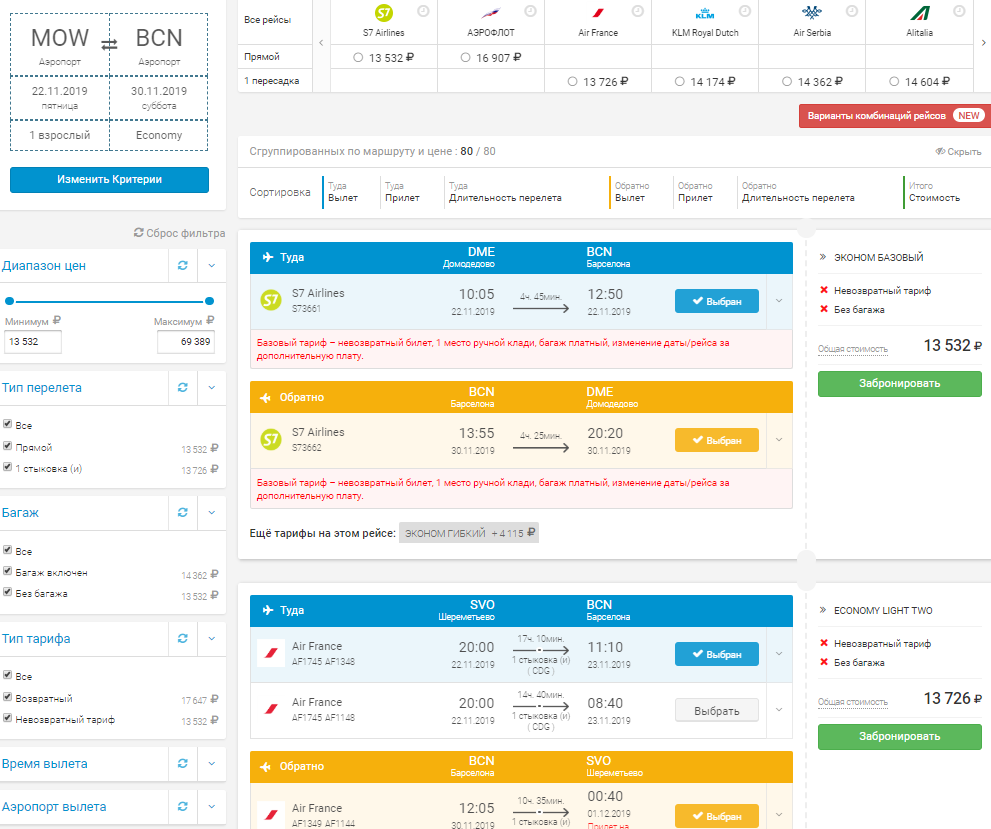Click the Aeroflot logo in the price matrix
The image size is (991, 829).
490,13
